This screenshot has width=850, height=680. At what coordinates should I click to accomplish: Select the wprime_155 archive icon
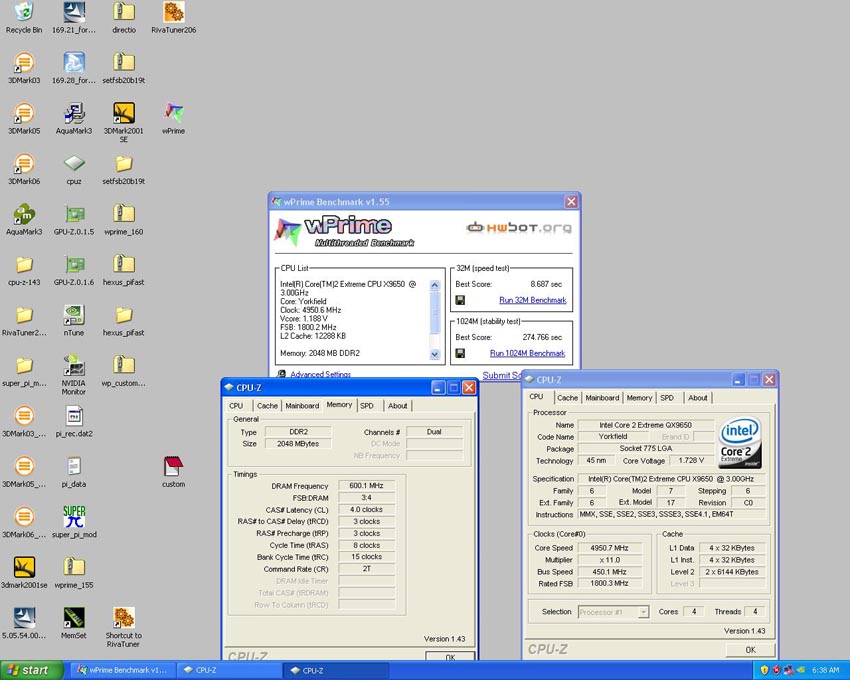[x=74, y=567]
